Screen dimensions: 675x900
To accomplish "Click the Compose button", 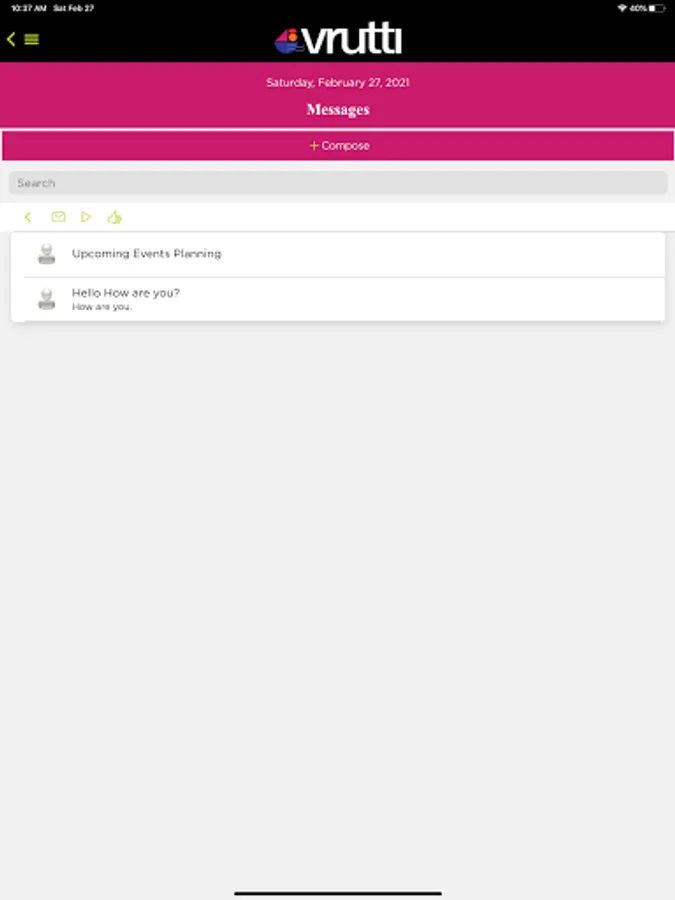I will pyautogui.click(x=338, y=146).
